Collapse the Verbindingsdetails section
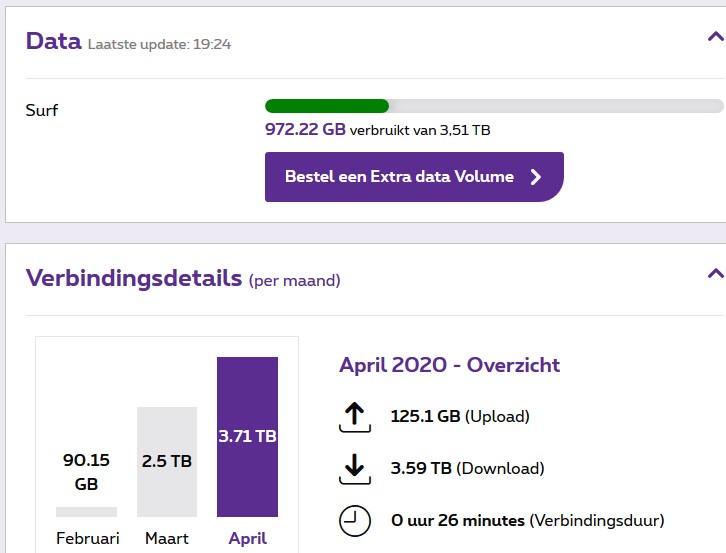The width and height of the screenshot is (726, 553). [x=714, y=273]
